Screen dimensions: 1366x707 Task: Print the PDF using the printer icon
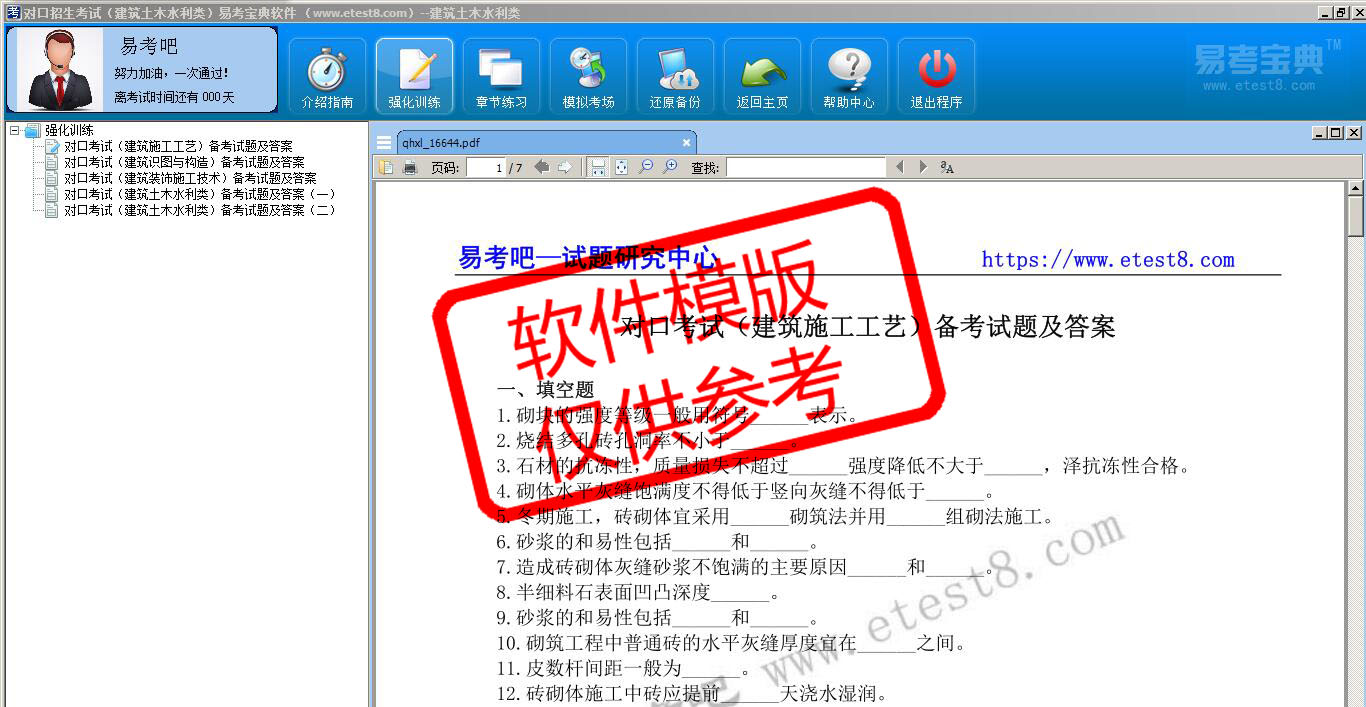(410, 168)
